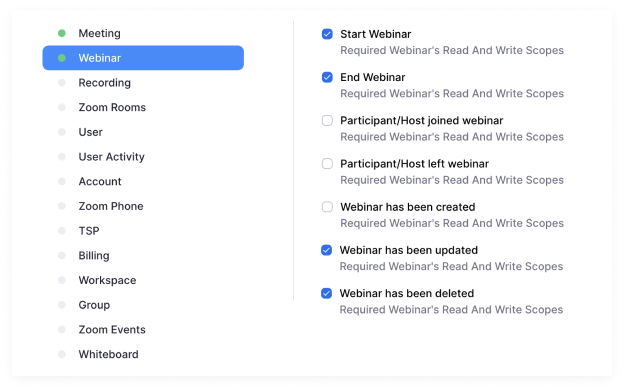624x391 pixels.
Task: Click gray status dot beside Zoom Rooms
Action: click(62, 107)
